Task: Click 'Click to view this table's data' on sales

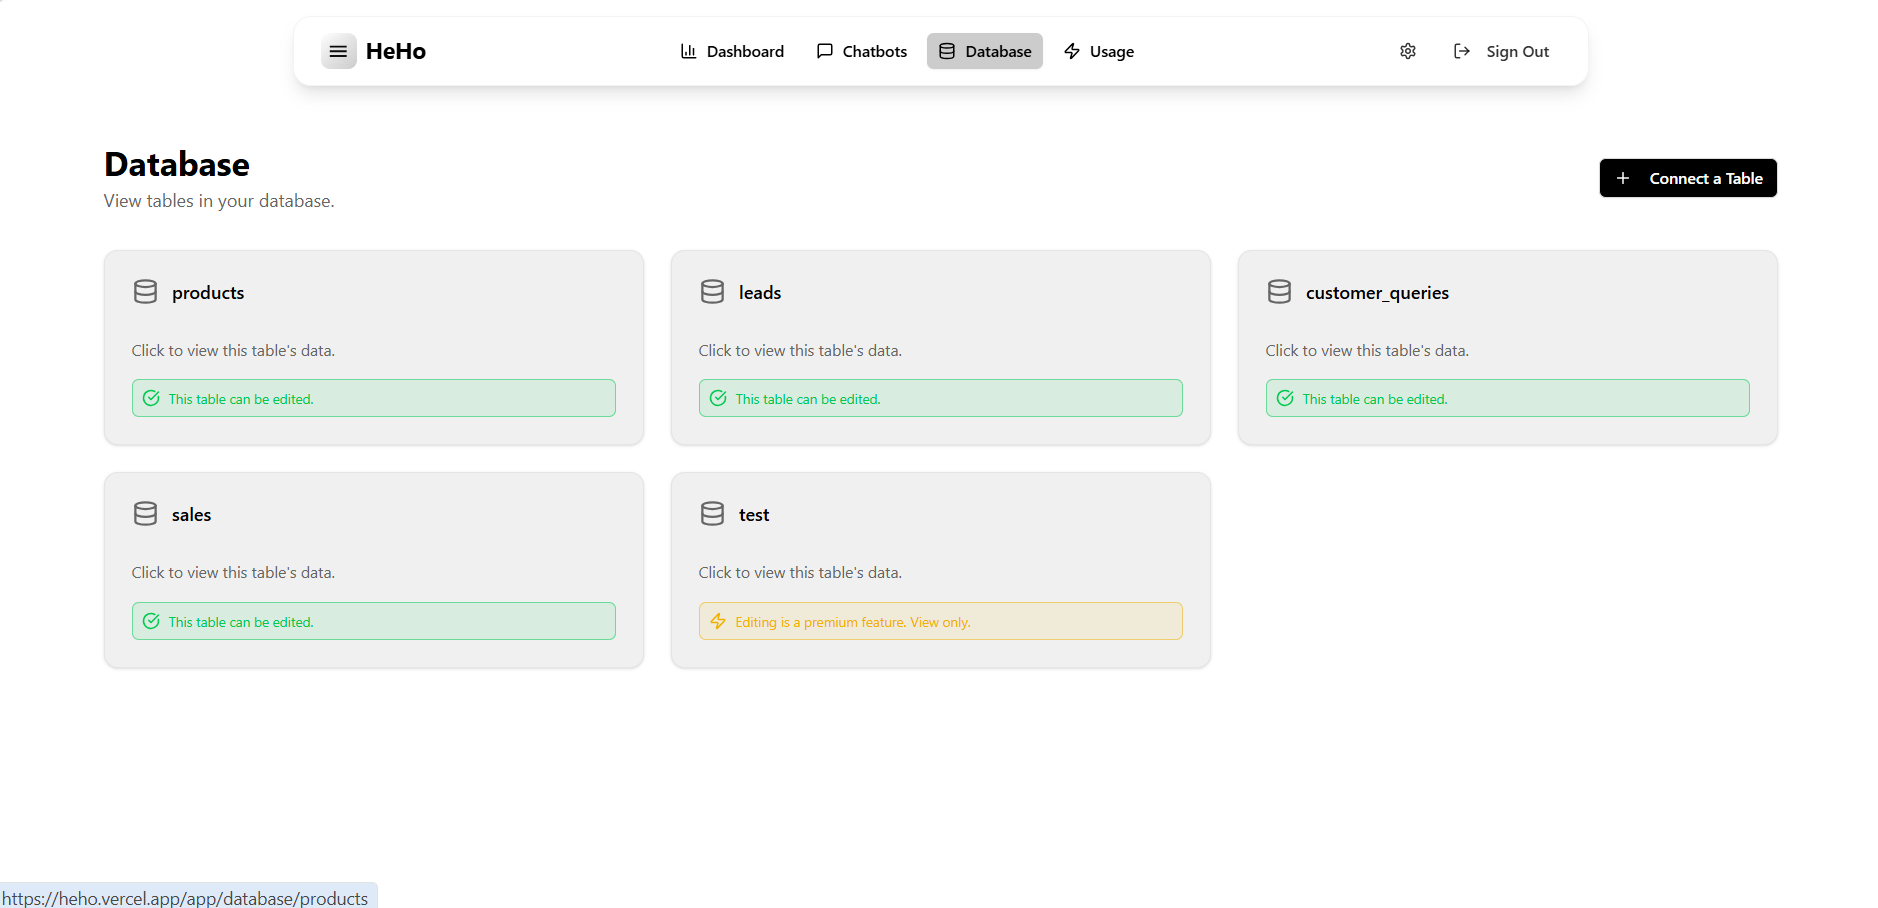Action: (x=233, y=573)
